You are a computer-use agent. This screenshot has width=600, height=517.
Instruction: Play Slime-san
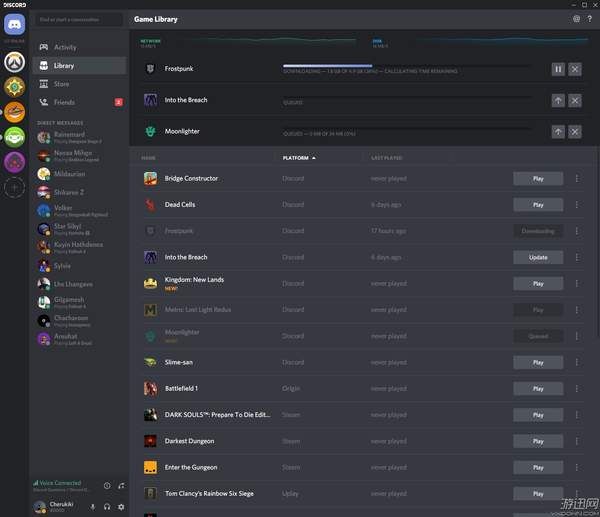point(538,362)
